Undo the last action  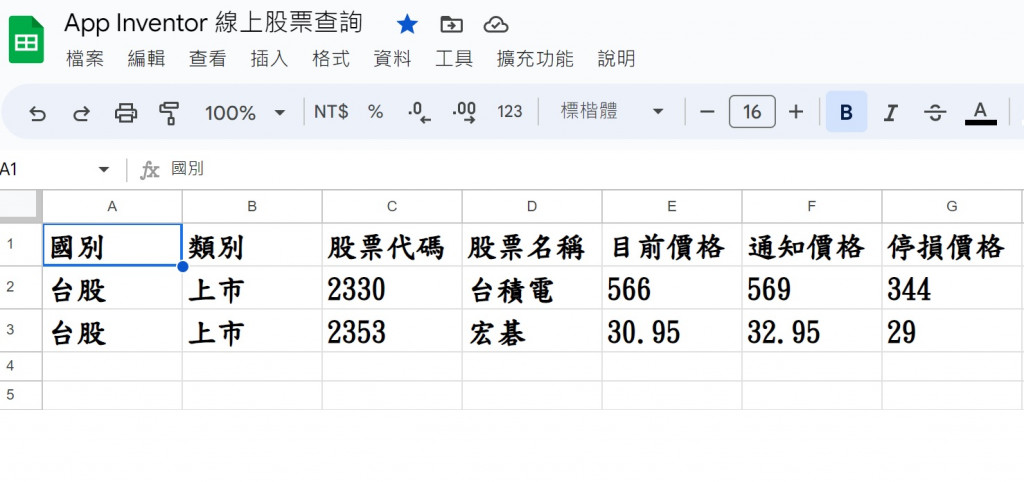(38, 113)
